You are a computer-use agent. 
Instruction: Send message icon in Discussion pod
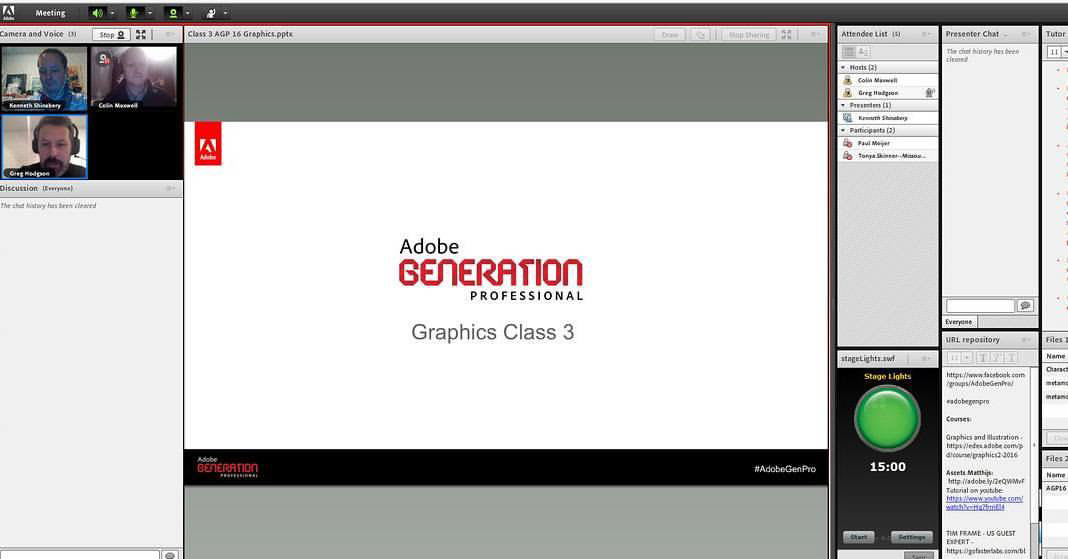tap(170, 555)
